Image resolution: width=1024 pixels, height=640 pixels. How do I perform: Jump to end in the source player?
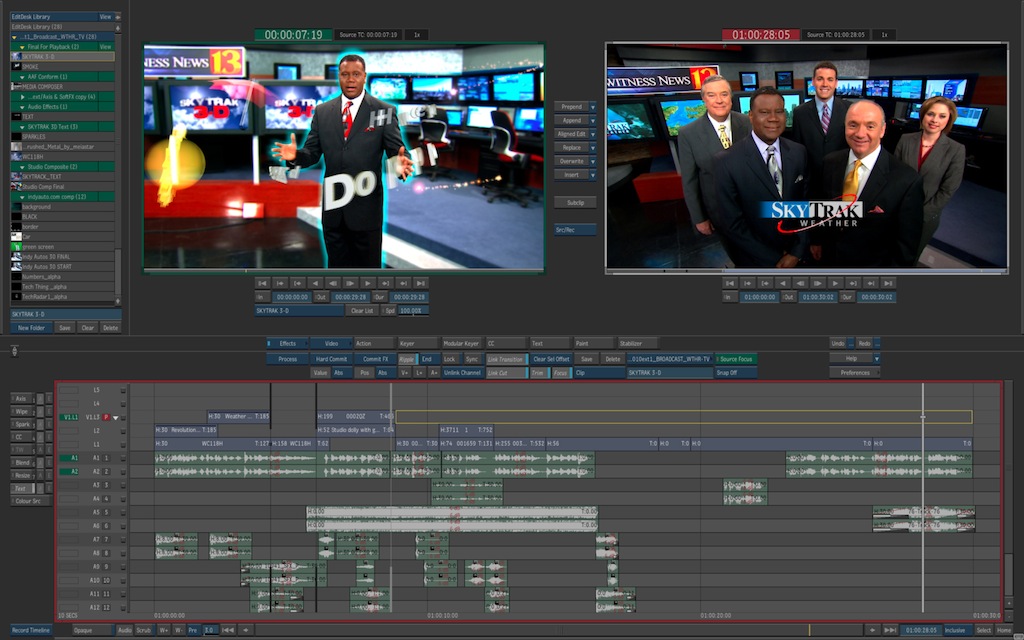[421, 283]
